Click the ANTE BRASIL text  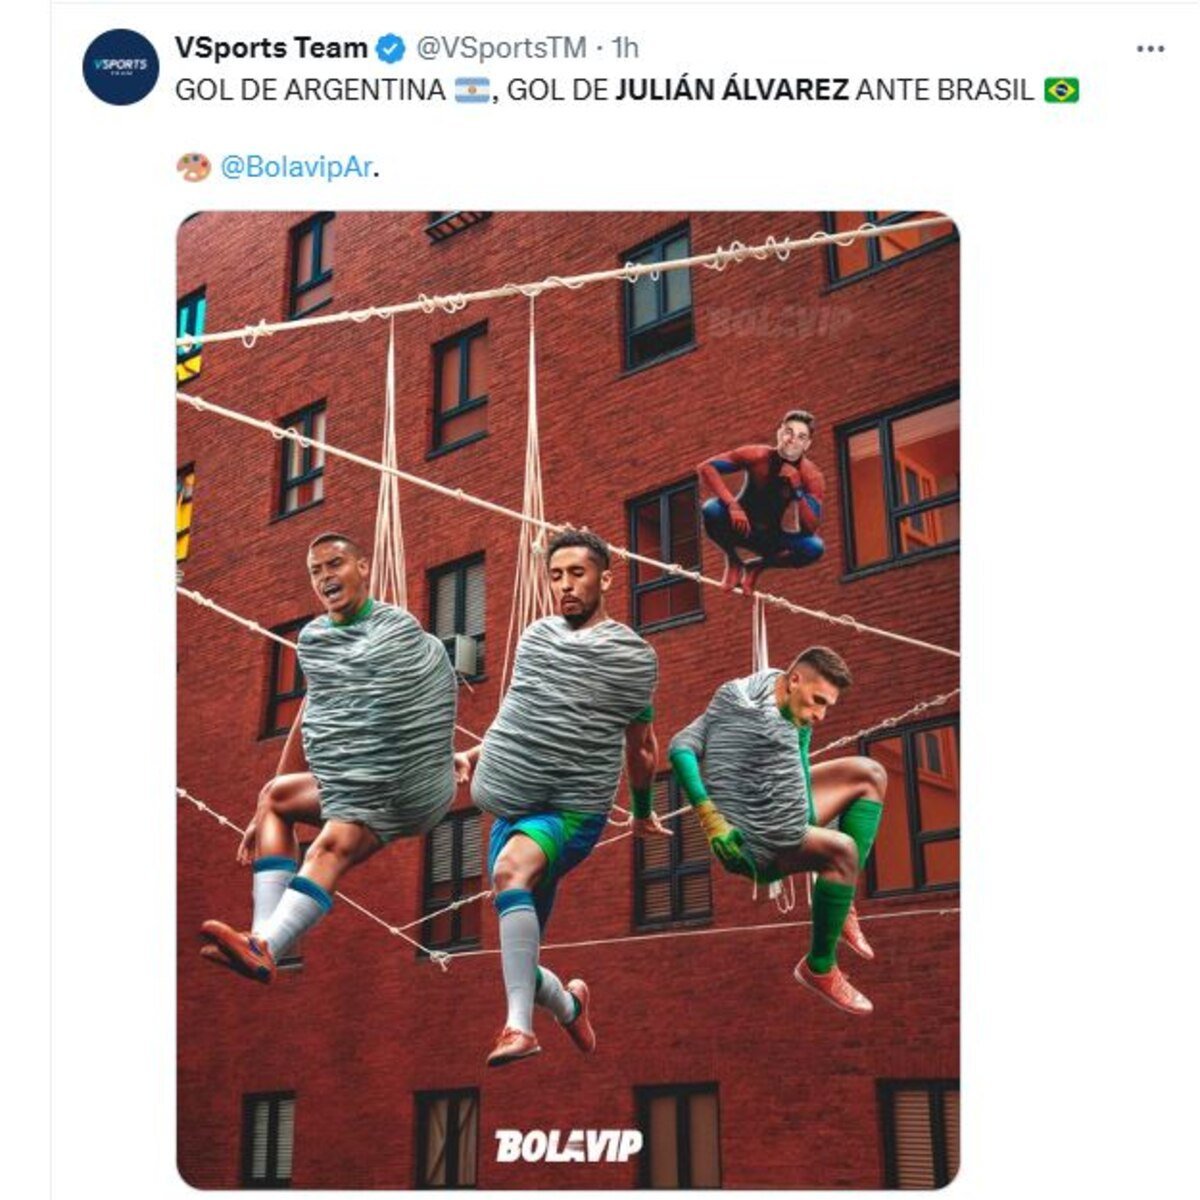click(x=946, y=91)
